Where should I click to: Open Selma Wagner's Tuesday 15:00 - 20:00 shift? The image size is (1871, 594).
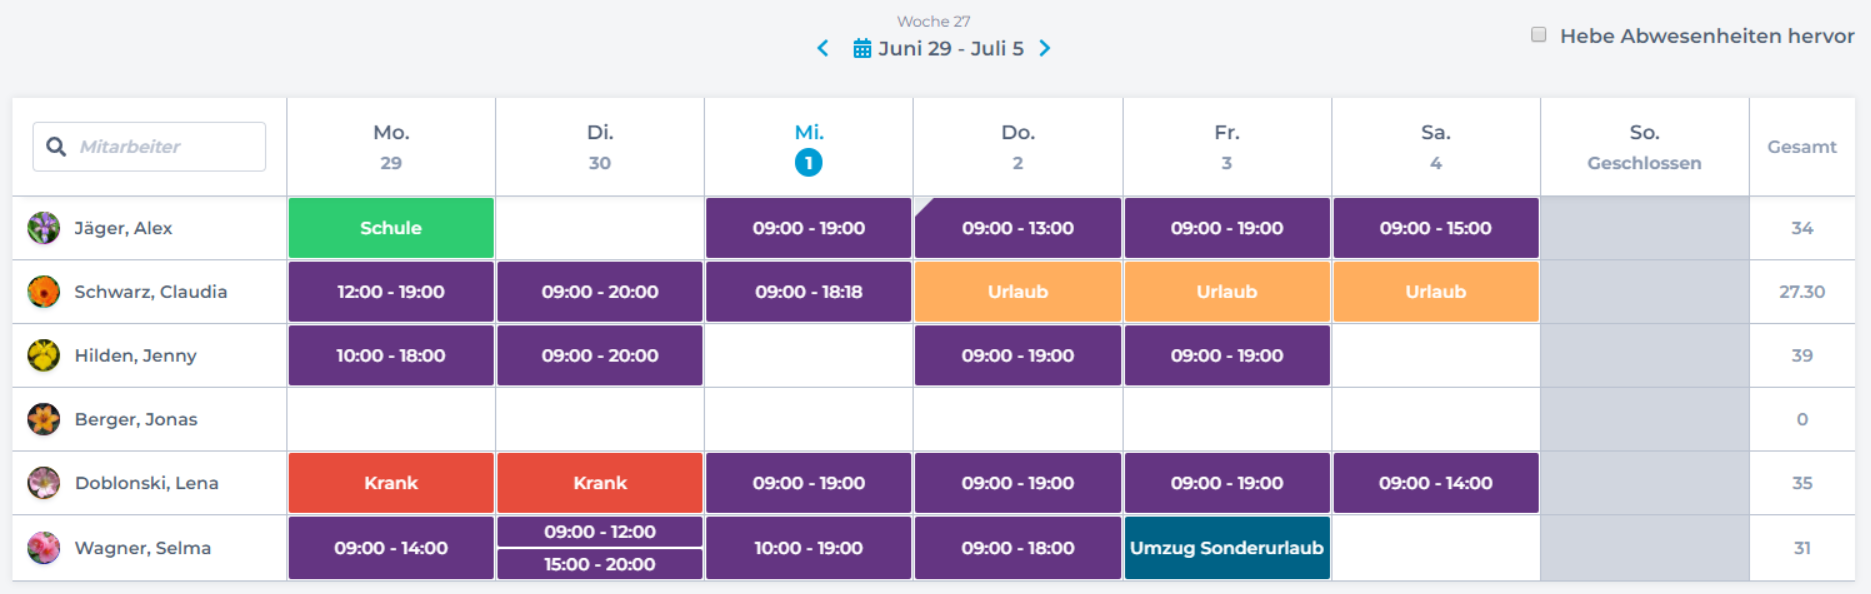pos(600,564)
